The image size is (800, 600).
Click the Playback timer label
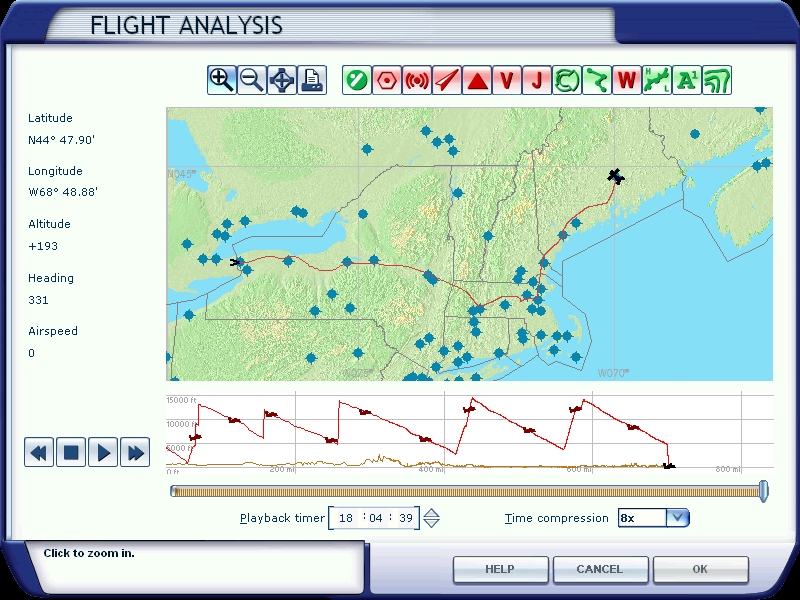click(282, 518)
